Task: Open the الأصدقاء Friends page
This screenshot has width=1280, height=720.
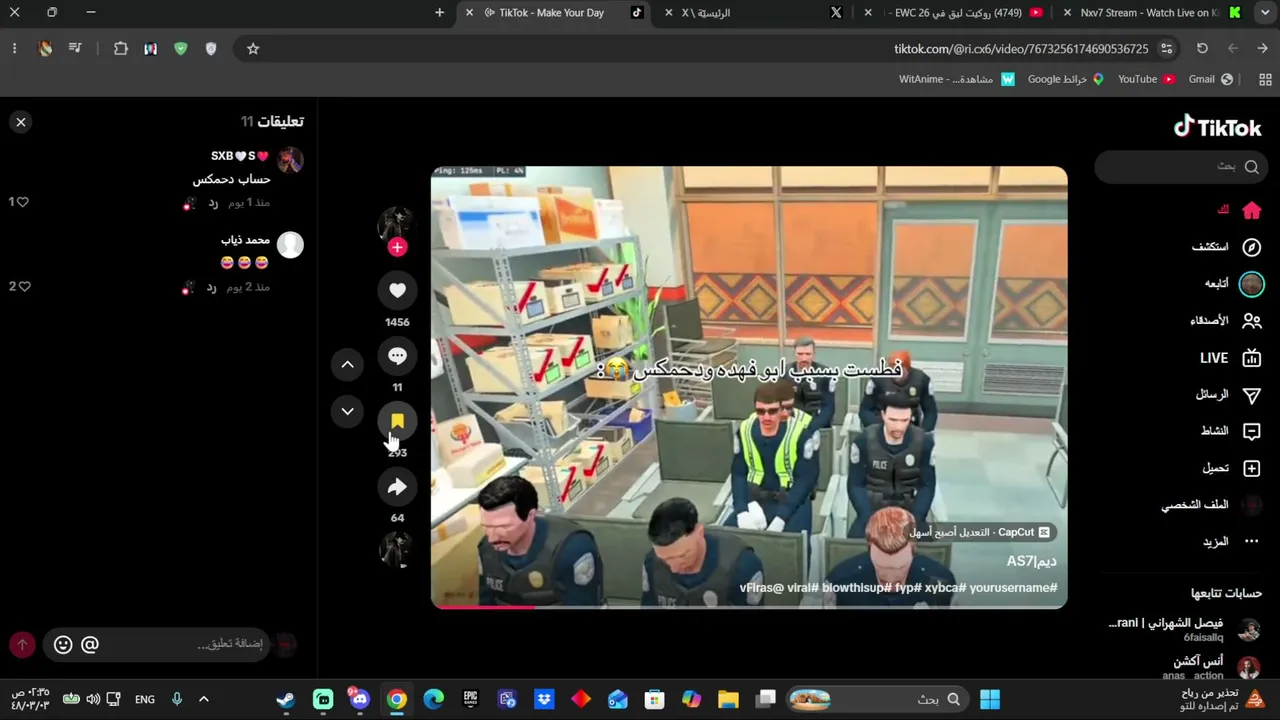Action: click(1225, 321)
